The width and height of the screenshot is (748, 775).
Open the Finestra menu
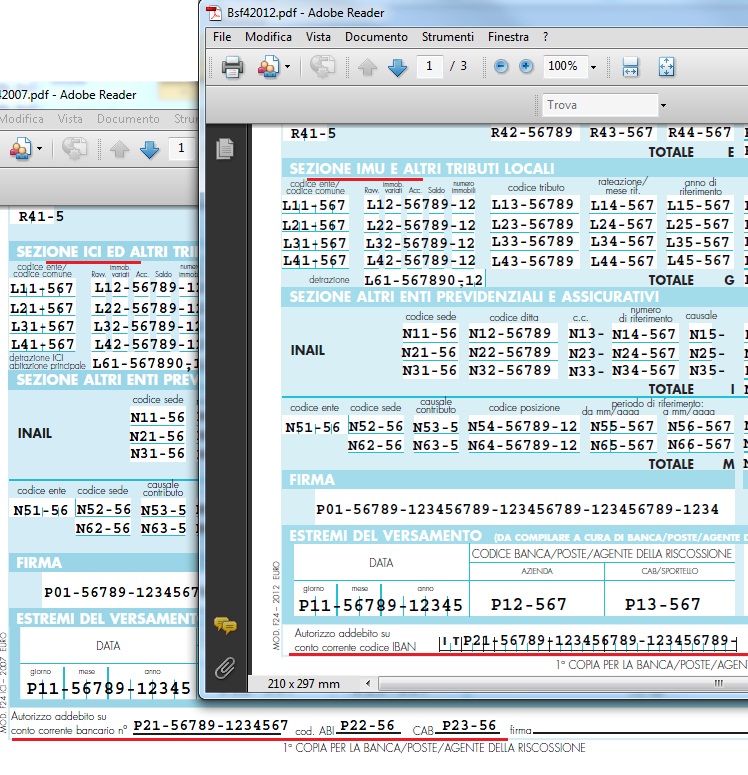[508, 37]
